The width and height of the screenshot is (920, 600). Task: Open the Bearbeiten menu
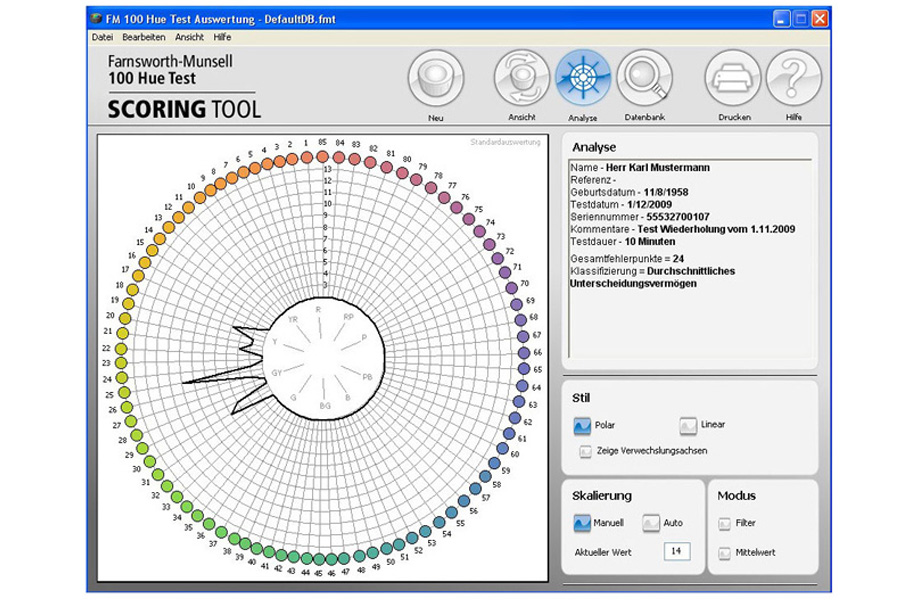144,37
